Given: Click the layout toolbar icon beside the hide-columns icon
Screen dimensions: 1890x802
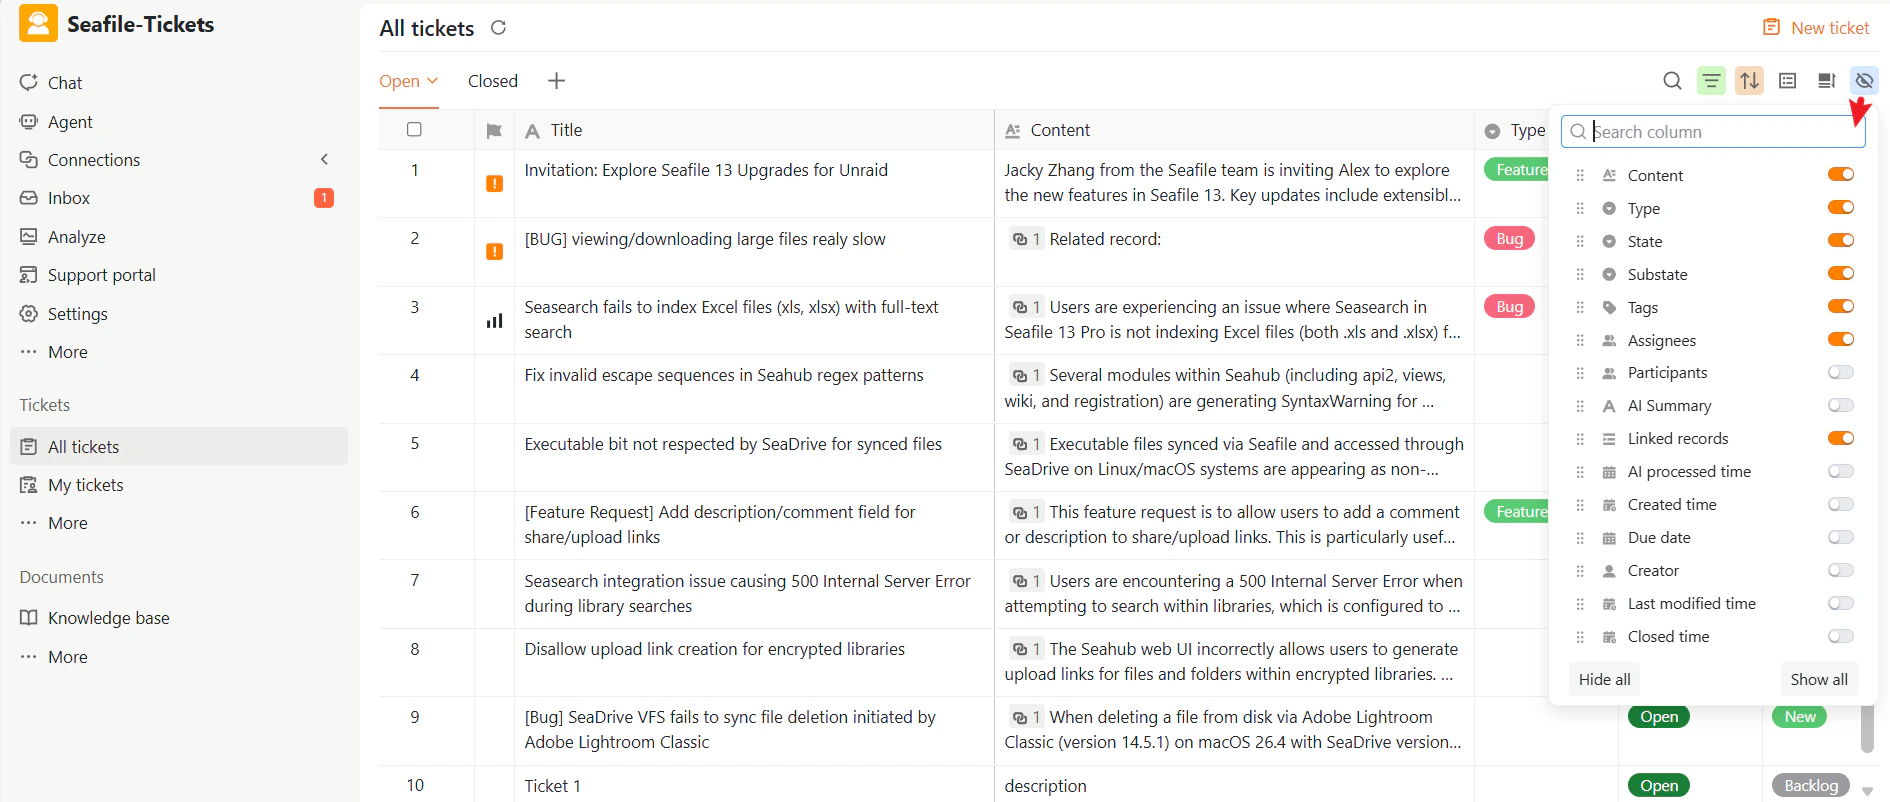Looking at the screenshot, I should click(1826, 81).
